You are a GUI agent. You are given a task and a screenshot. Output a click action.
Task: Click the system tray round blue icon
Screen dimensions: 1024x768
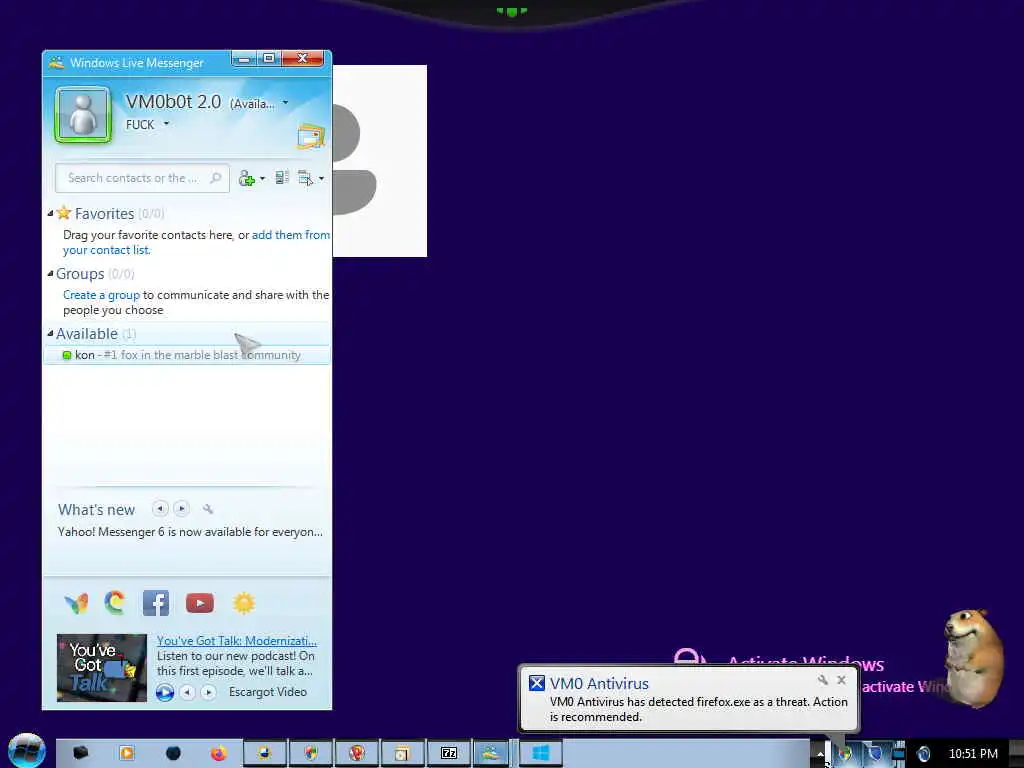(923, 754)
